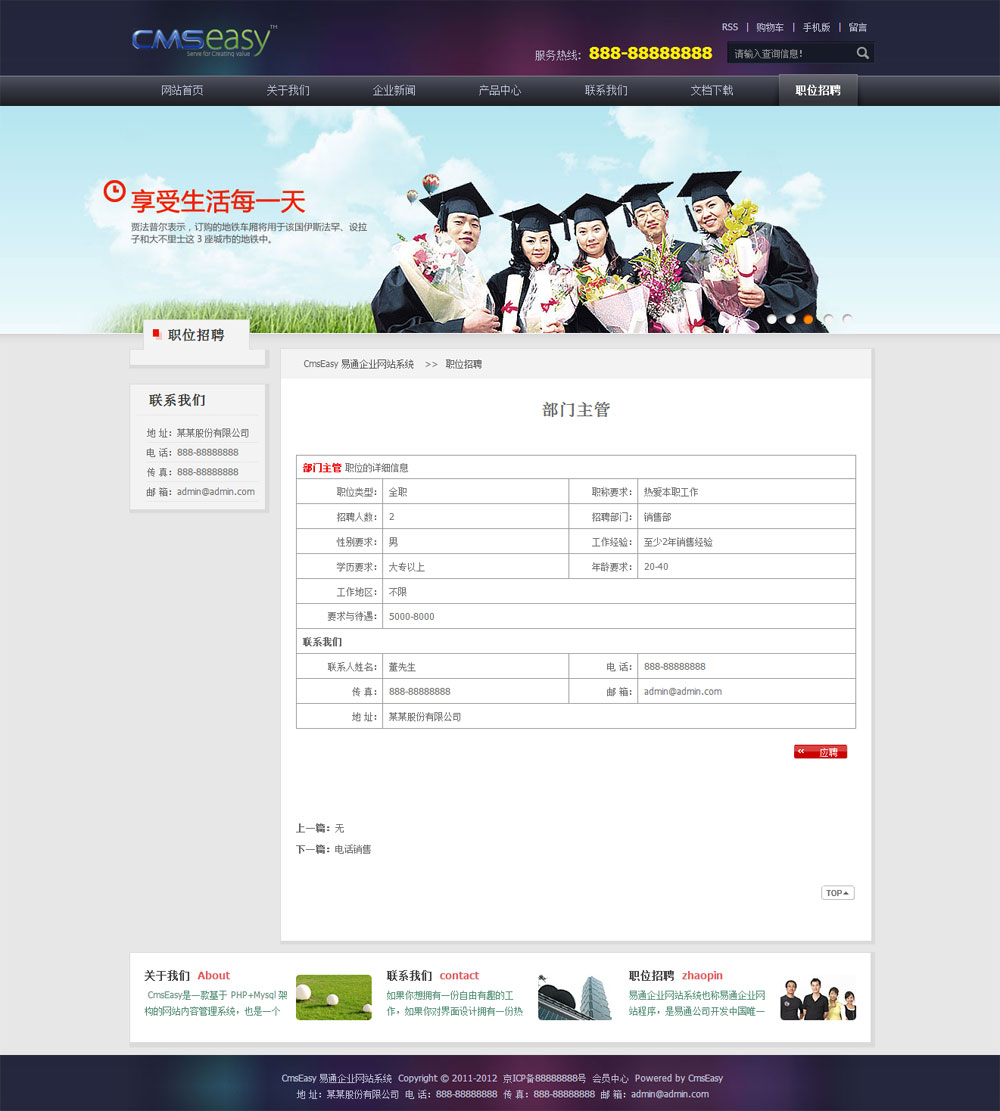This screenshot has height=1111, width=1000.
Task: Click the search query input field
Action: [790, 54]
